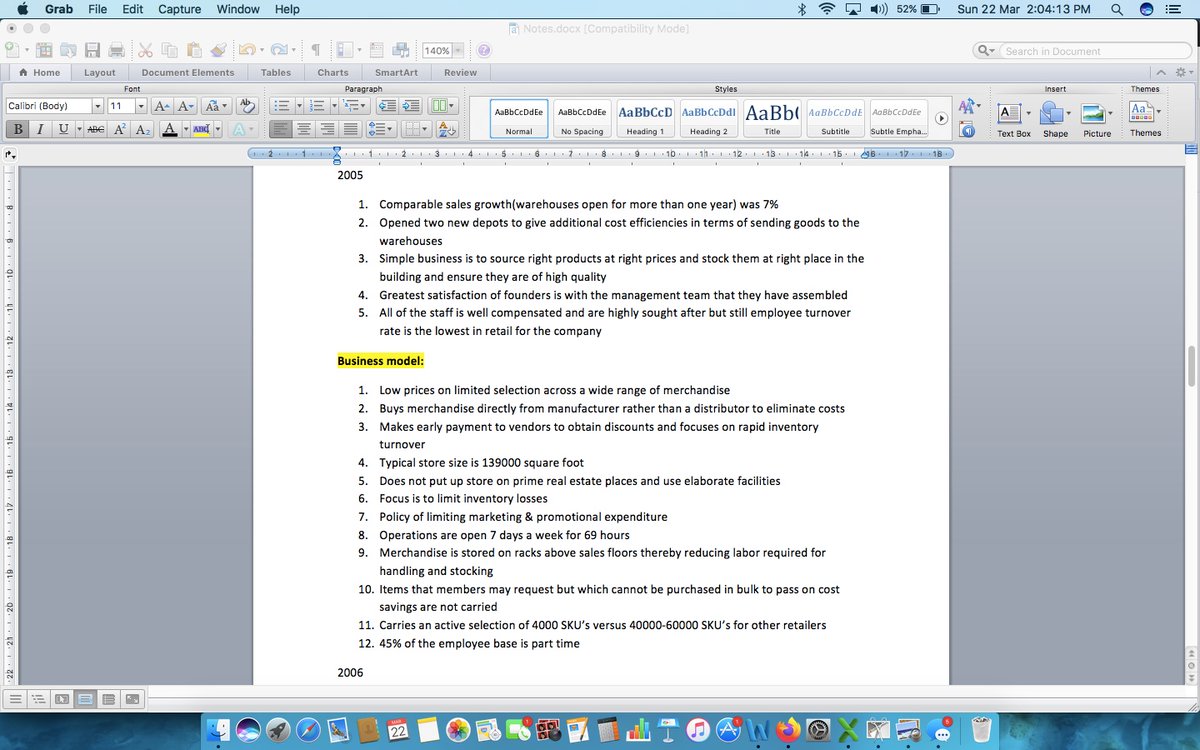Apply Superscript formatting
Screen dimensions: 1200x750
120,129
